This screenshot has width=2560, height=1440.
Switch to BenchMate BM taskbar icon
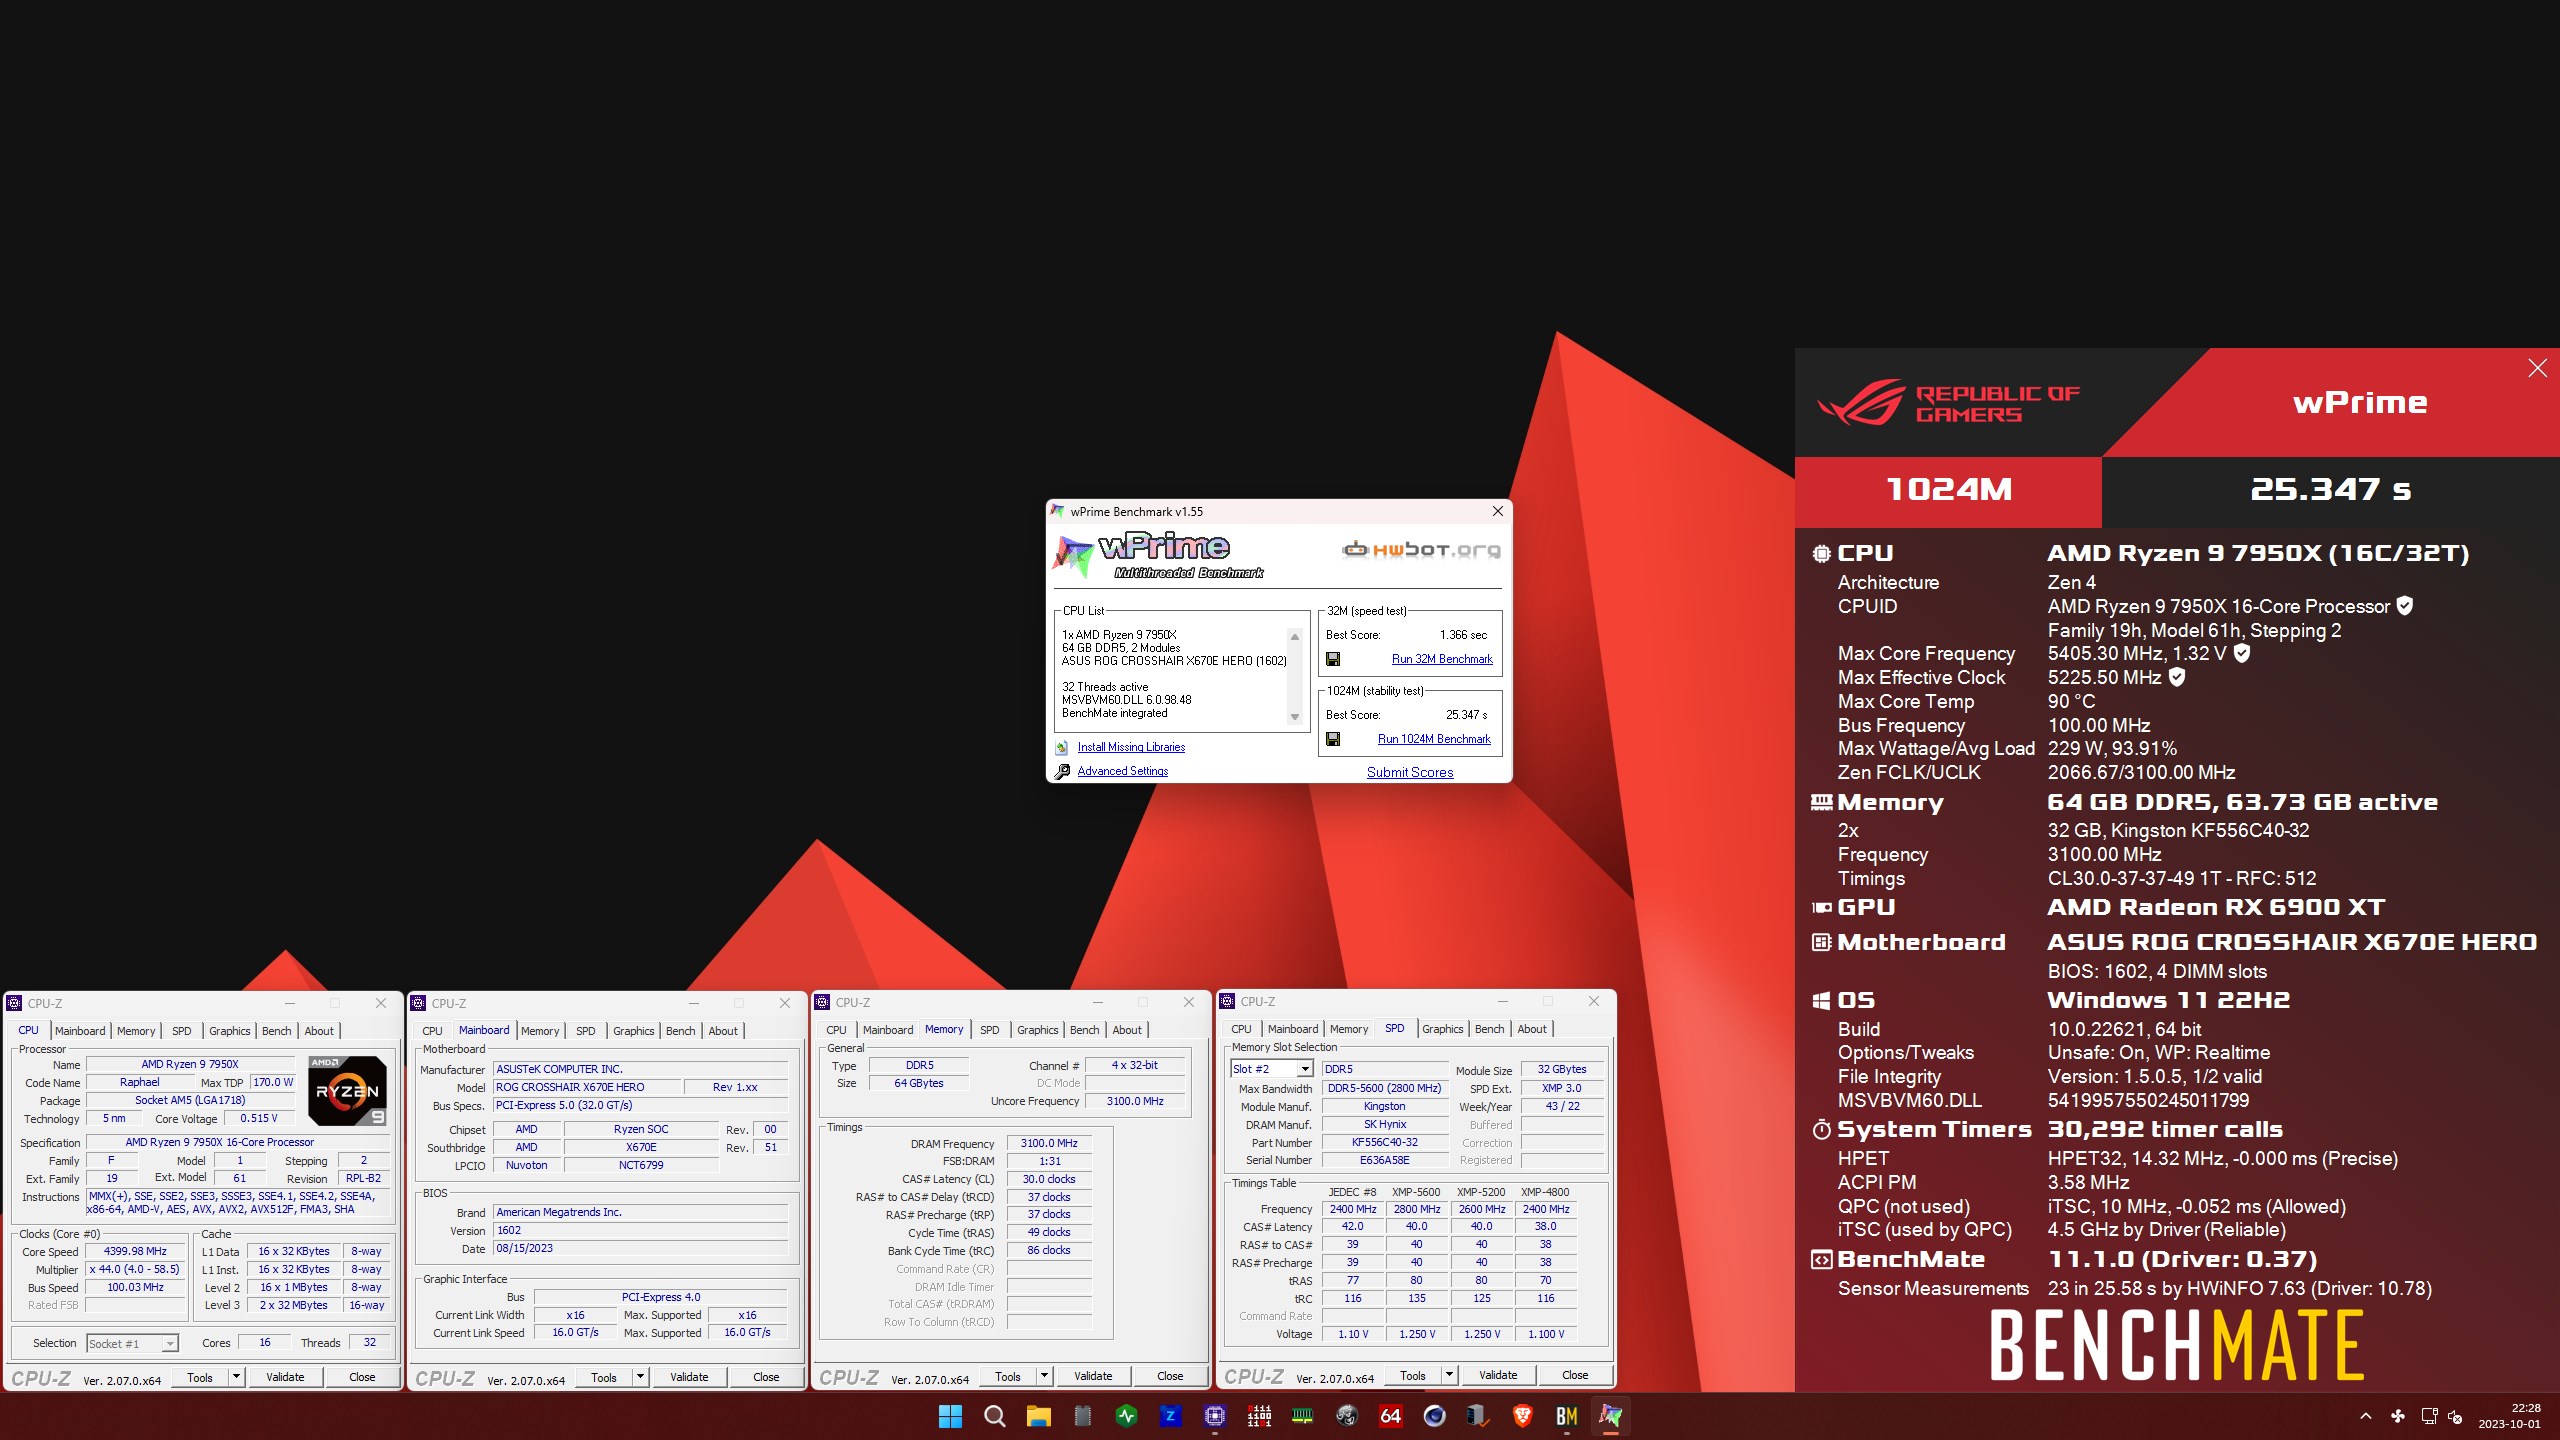(x=1566, y=1416)
